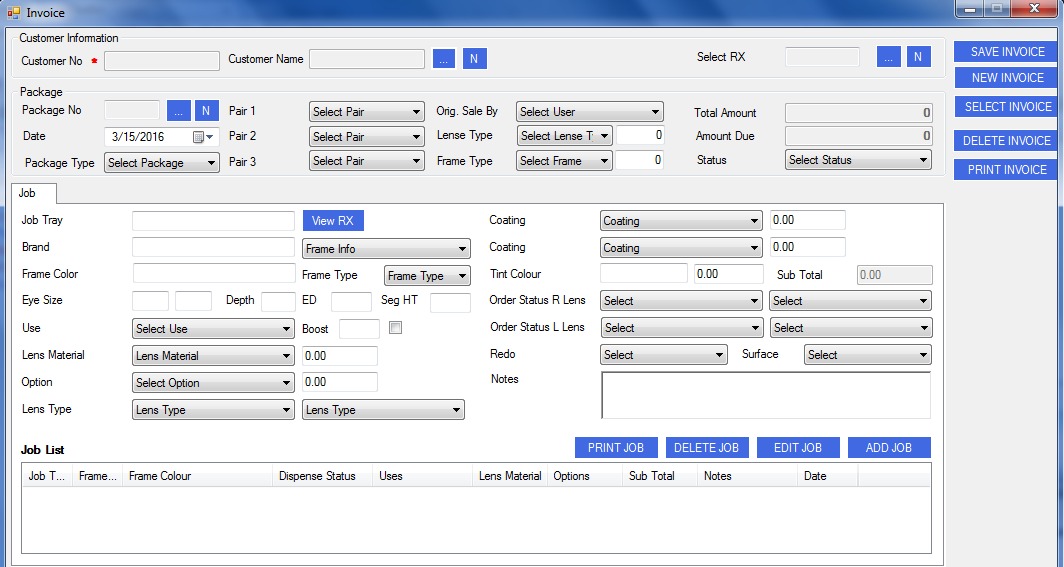Click the browse button beside Package No
This screenshot has height=567, width=1064.
178,110
